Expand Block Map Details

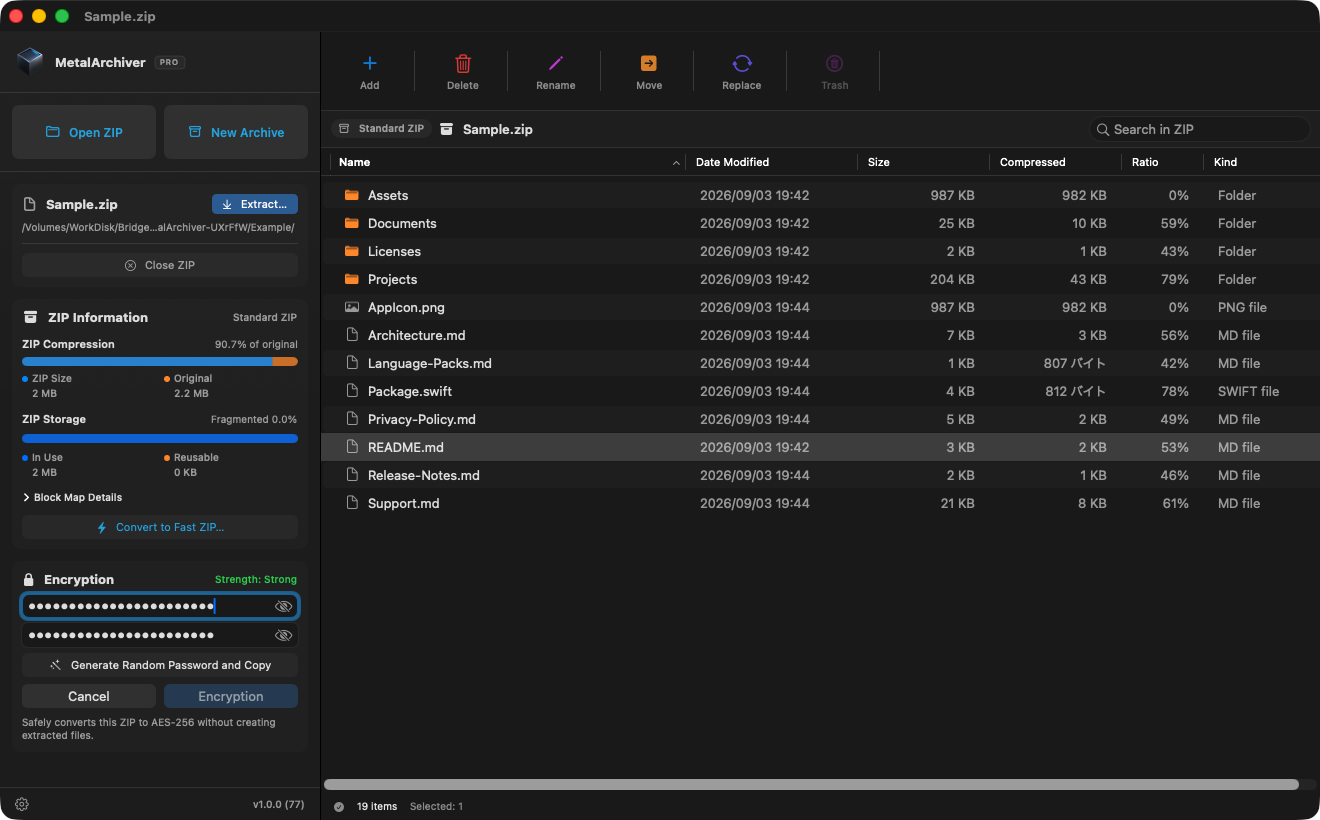[x=72, y=497]
